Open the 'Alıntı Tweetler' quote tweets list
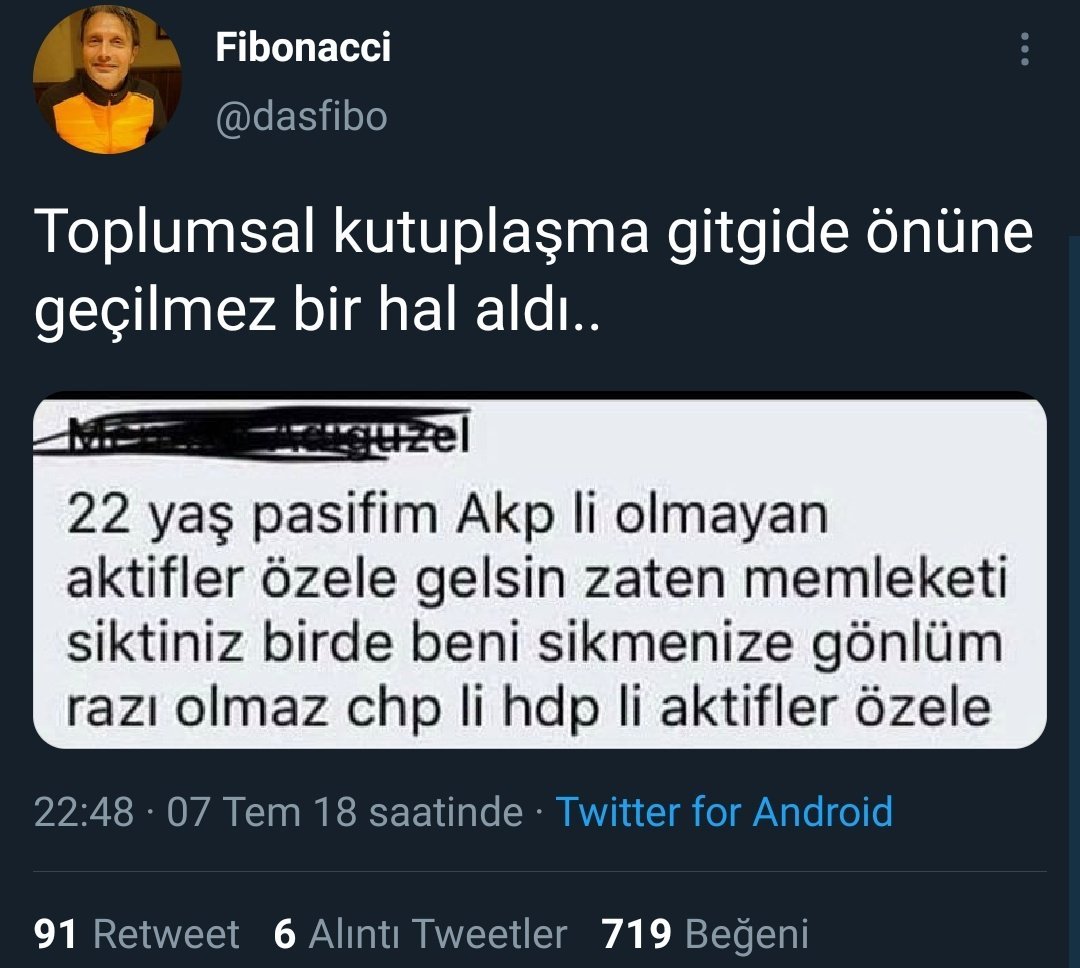1080x968 pixels. [x=437, y=934]
